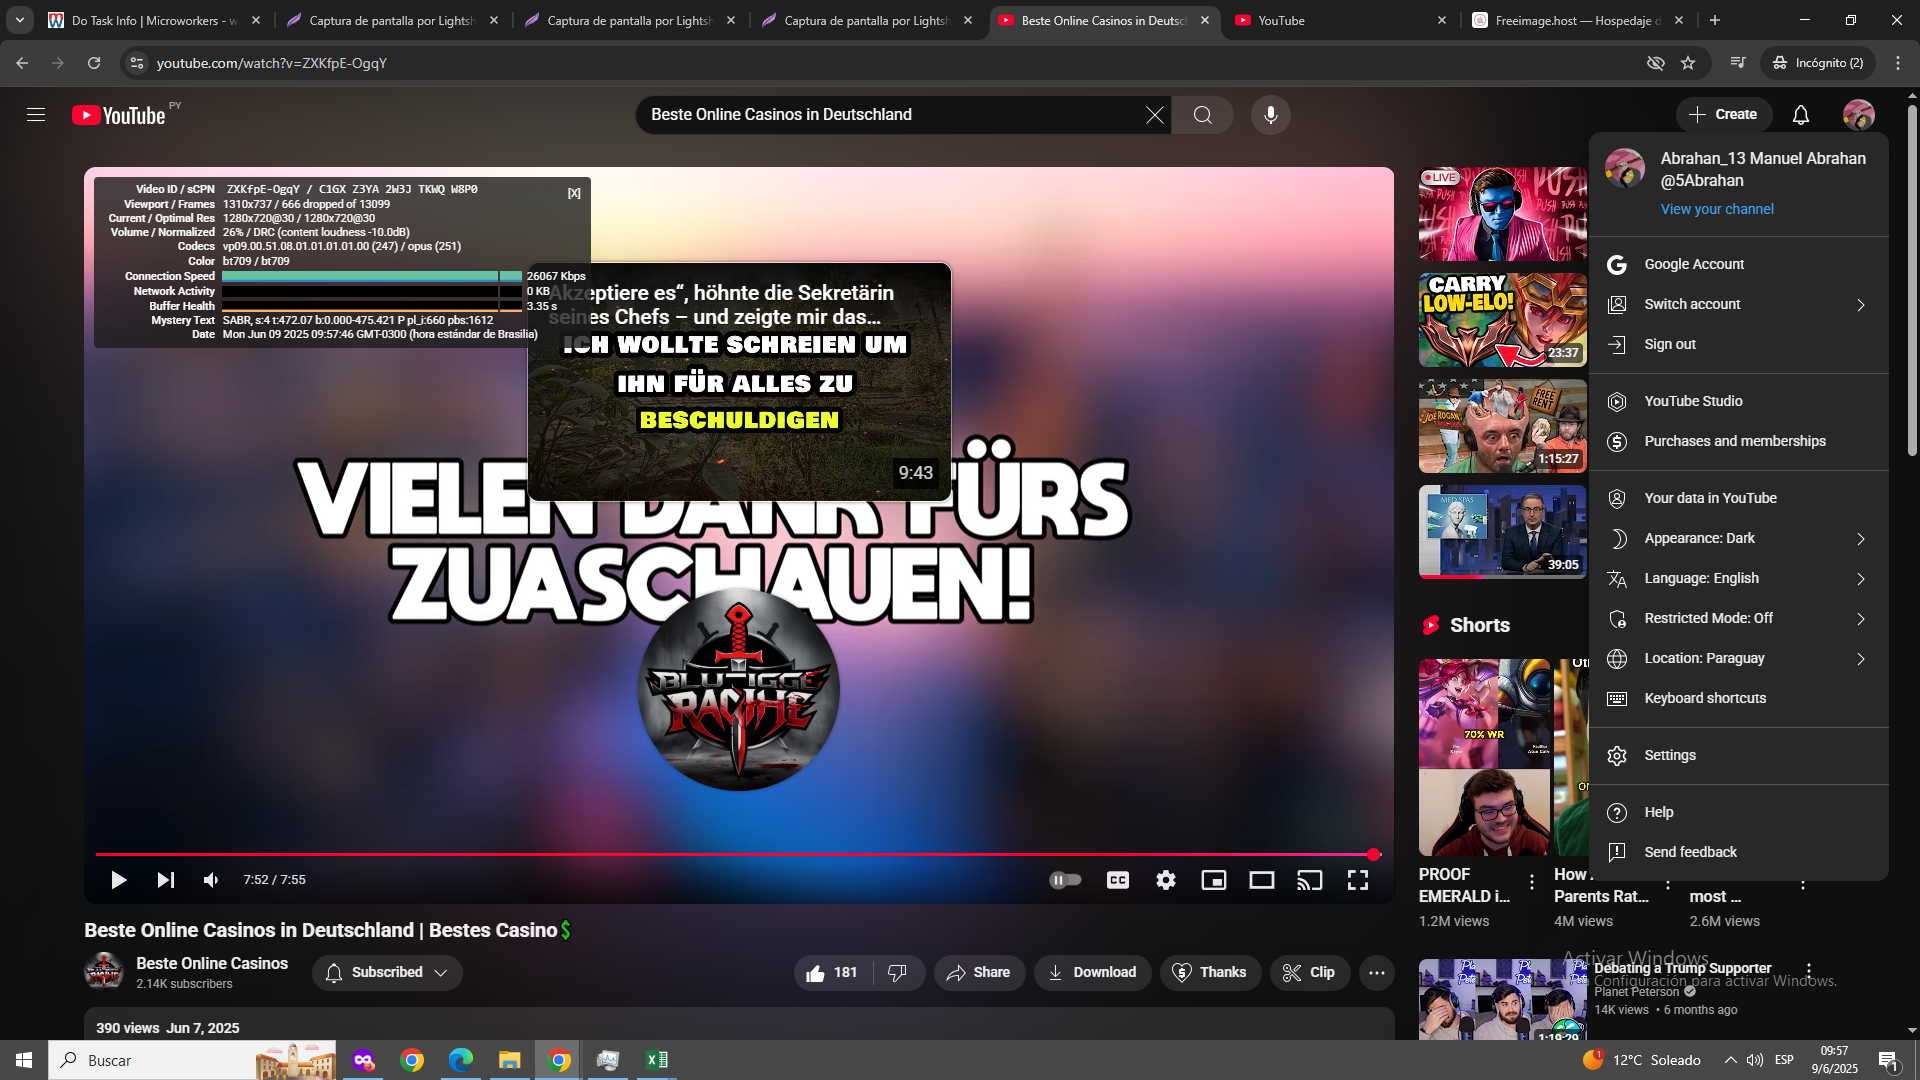Open the notifications bell
The height and width of the screenshot is (1080, 1920).
(1800, 115)
